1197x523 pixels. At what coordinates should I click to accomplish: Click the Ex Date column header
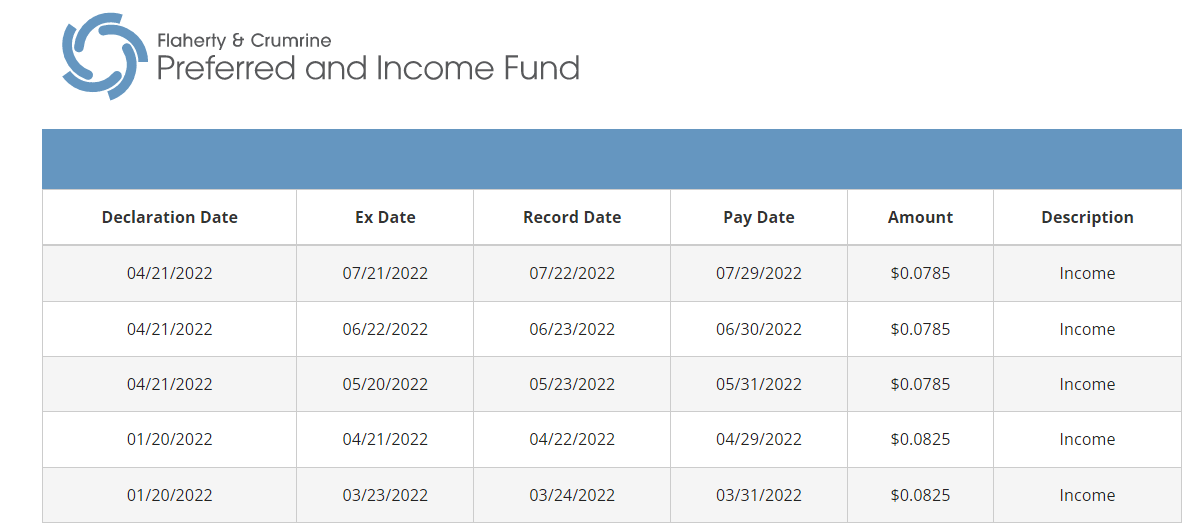[385, 217]
